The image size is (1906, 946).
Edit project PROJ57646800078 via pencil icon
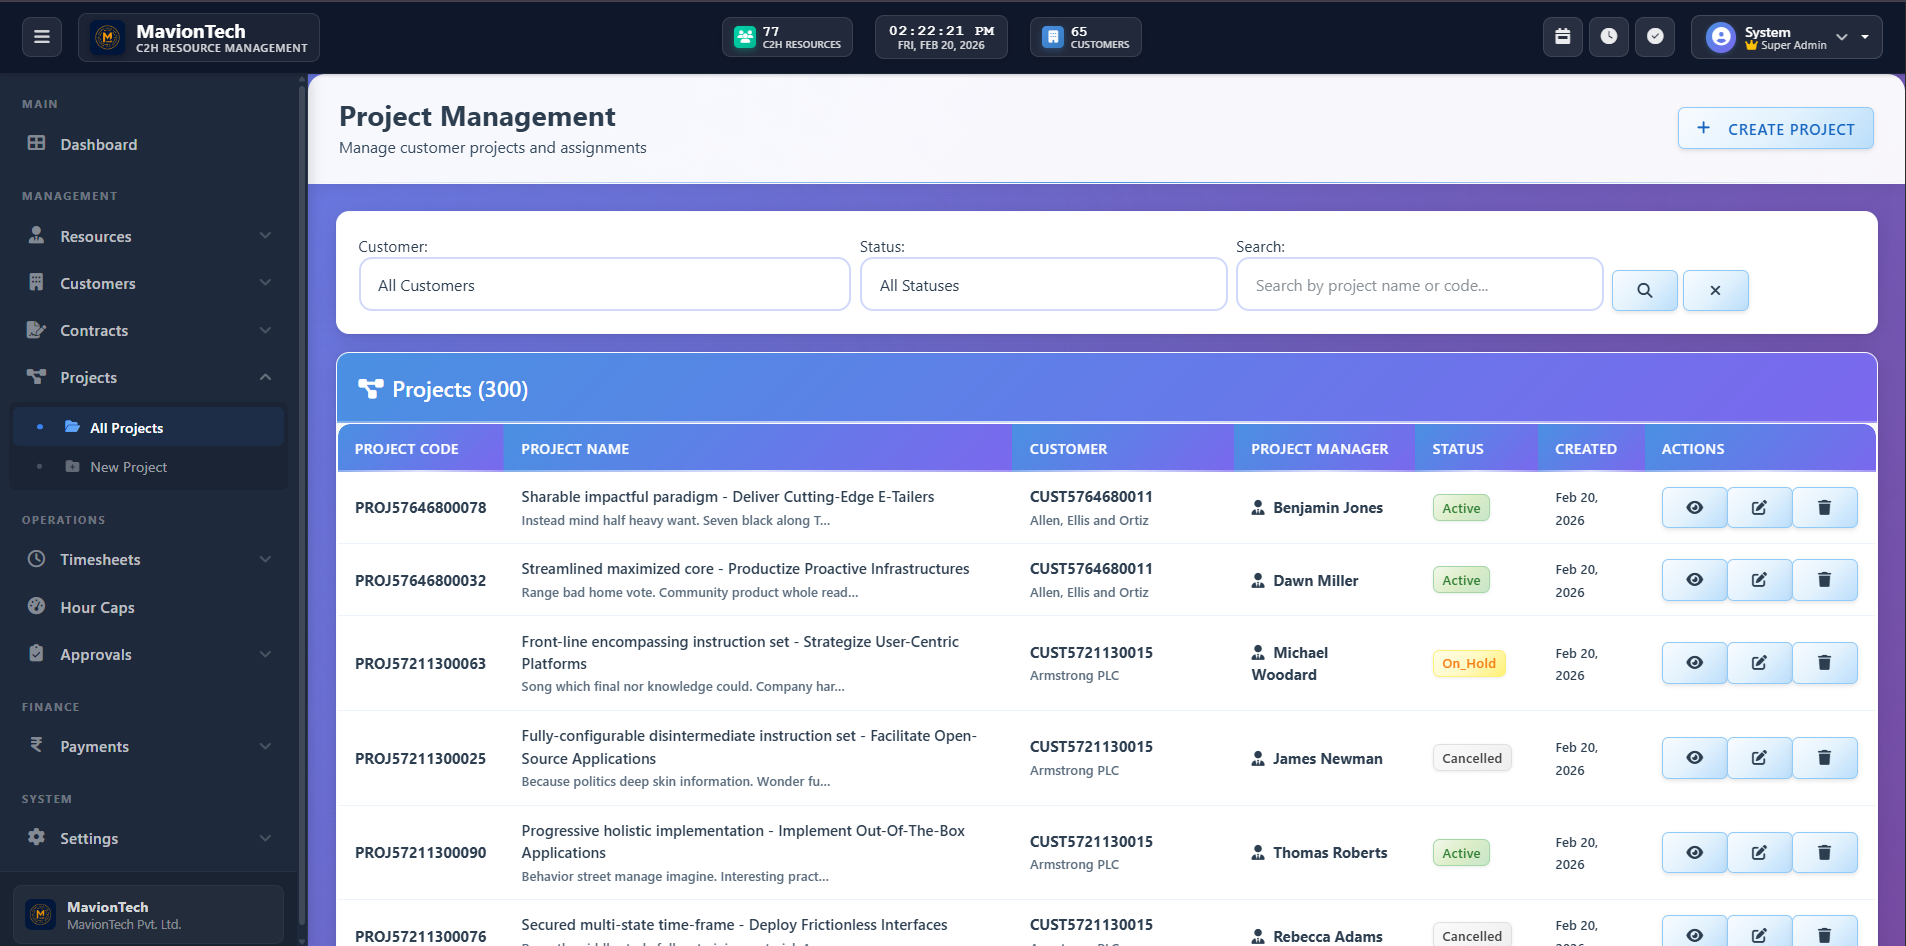pyautogui.click(x=1759, y=508)
